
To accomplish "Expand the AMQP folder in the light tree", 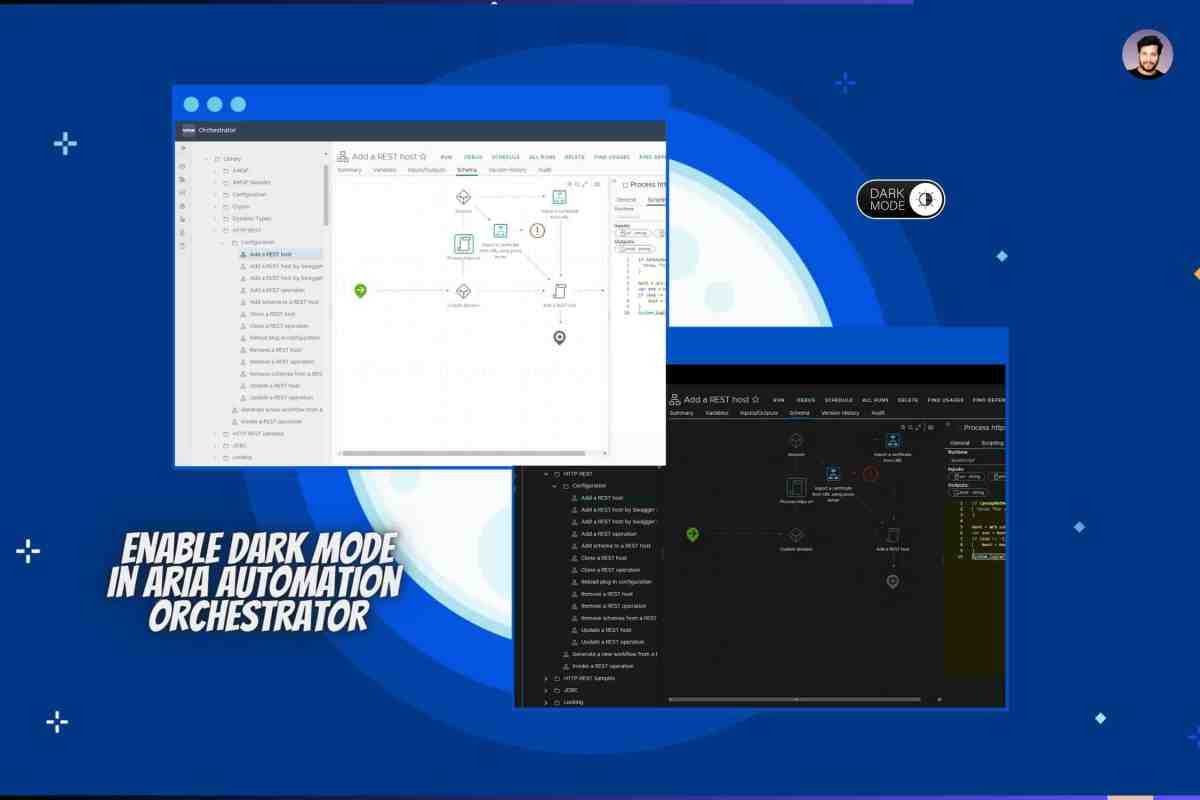I will [x=214, y=171].
